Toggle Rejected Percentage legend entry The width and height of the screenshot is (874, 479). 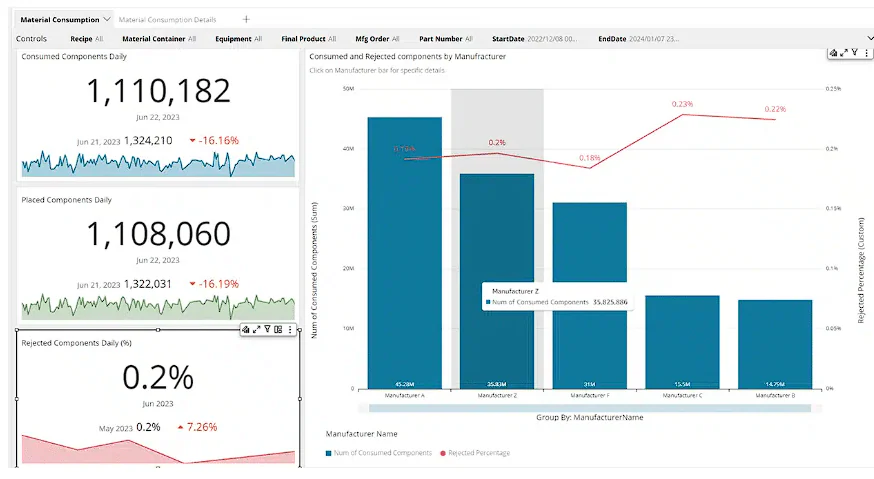[475, 453]
